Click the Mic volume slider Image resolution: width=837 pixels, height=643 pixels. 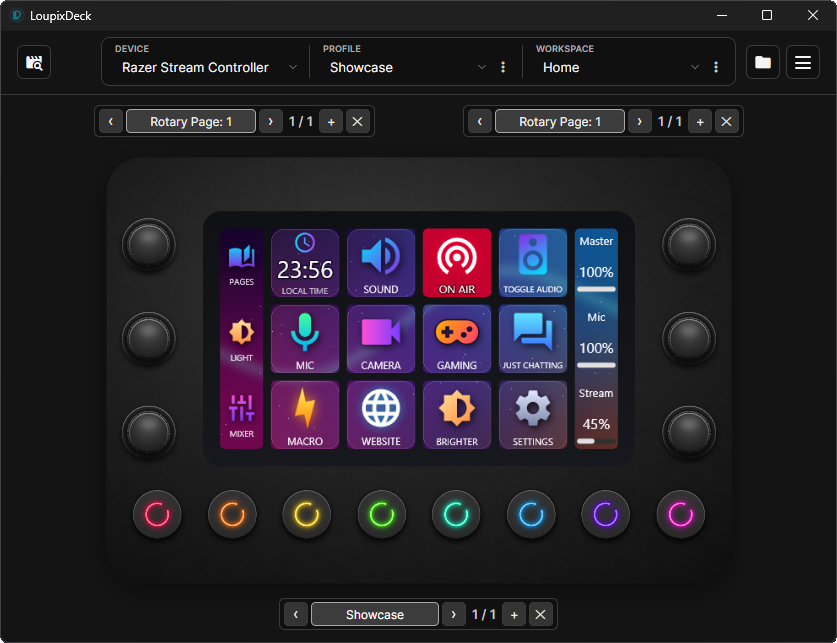coord(596,366)
